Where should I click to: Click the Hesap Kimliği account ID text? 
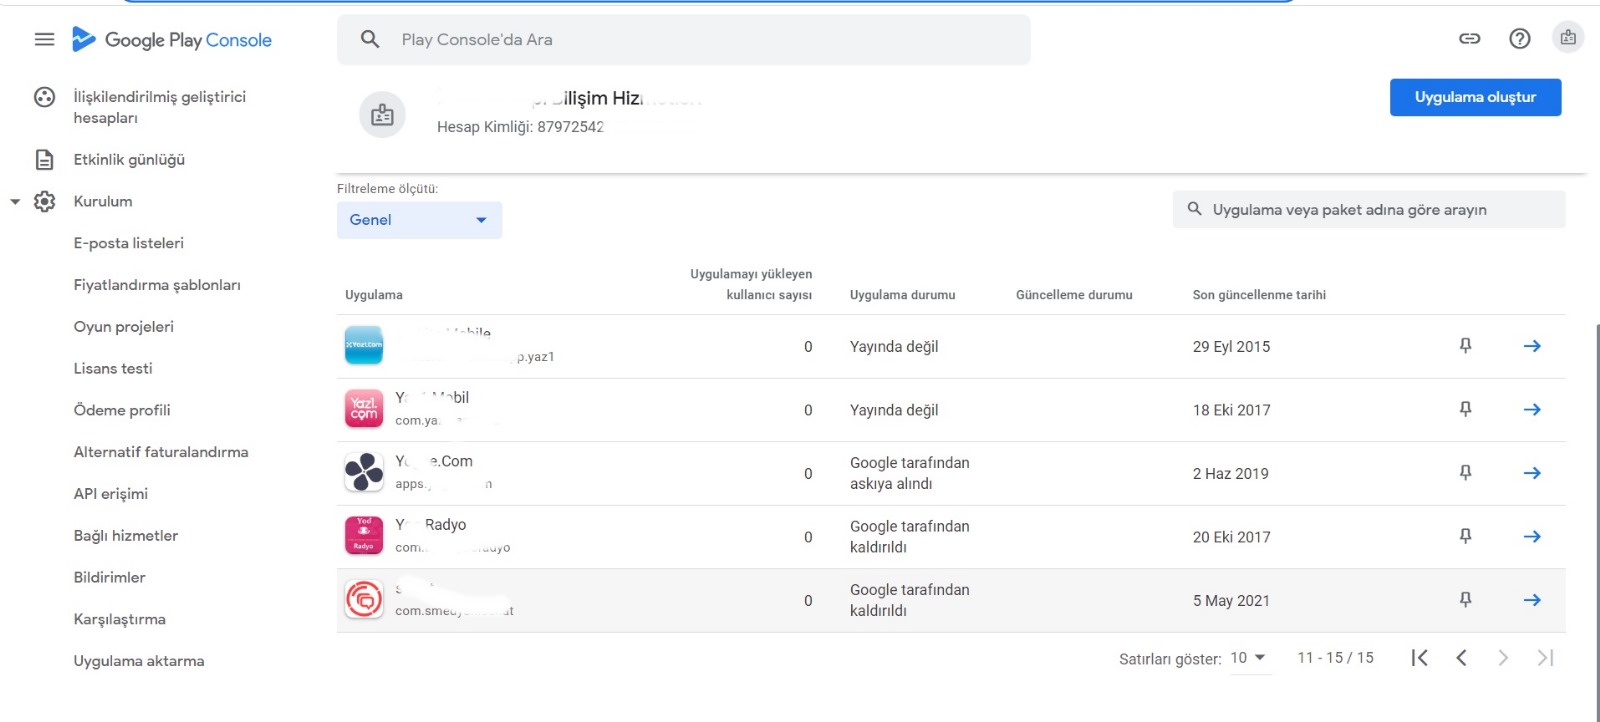(x=520, y=127)
